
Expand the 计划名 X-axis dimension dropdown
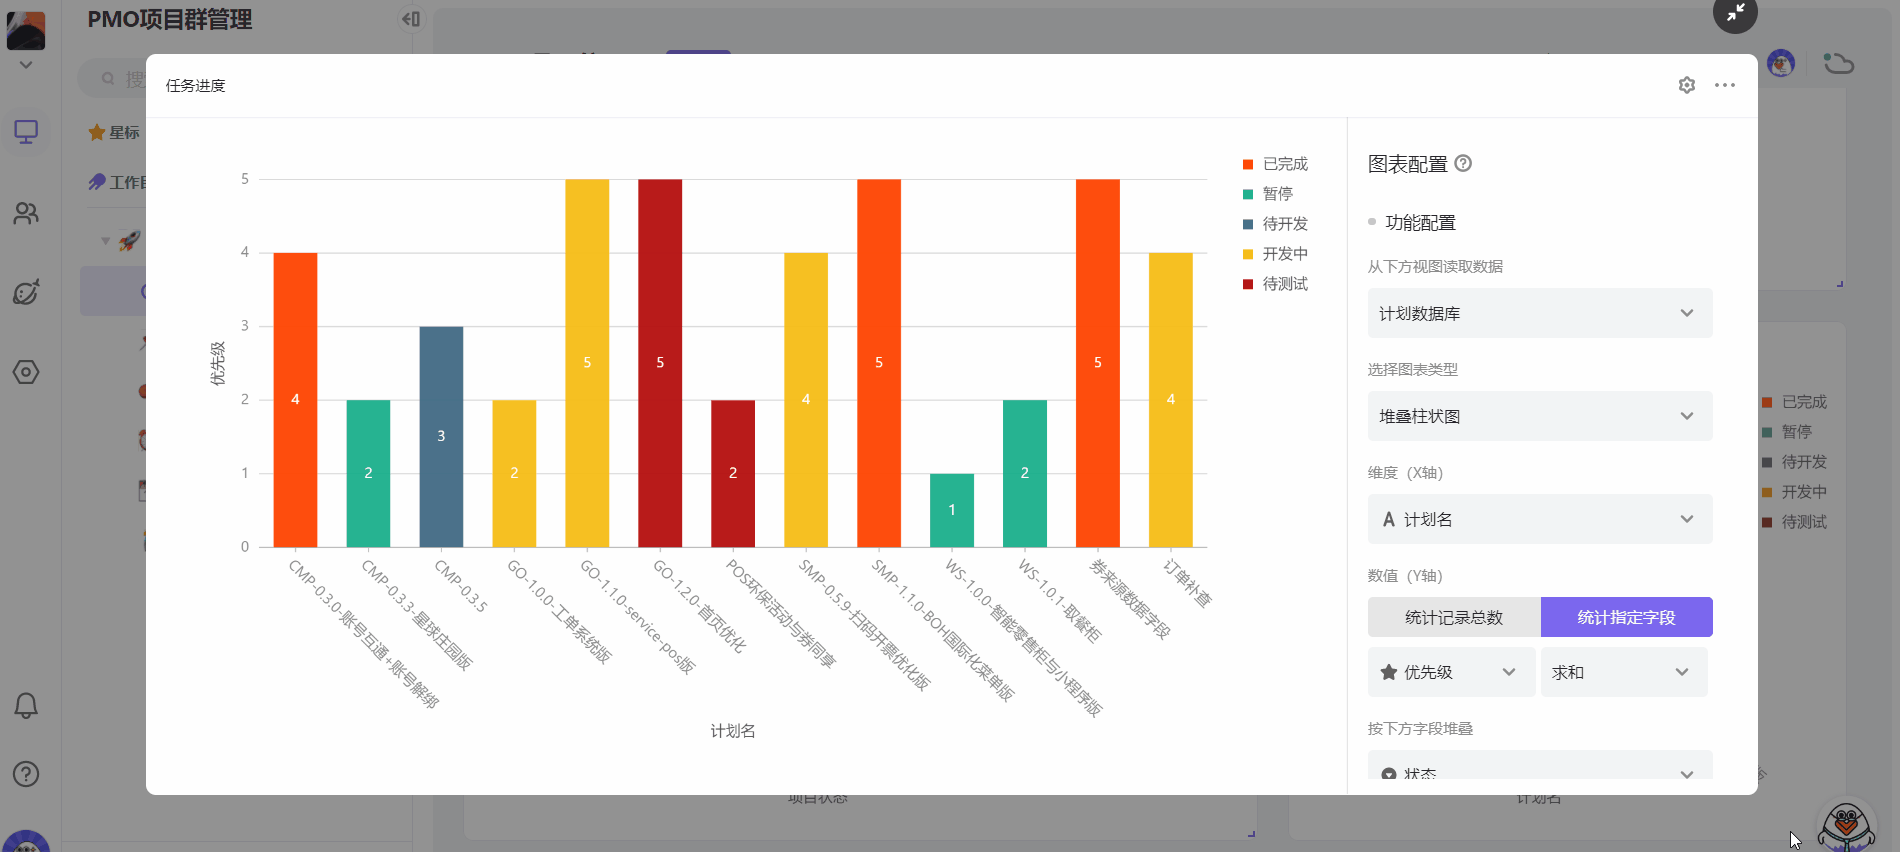click(1539, 519)
